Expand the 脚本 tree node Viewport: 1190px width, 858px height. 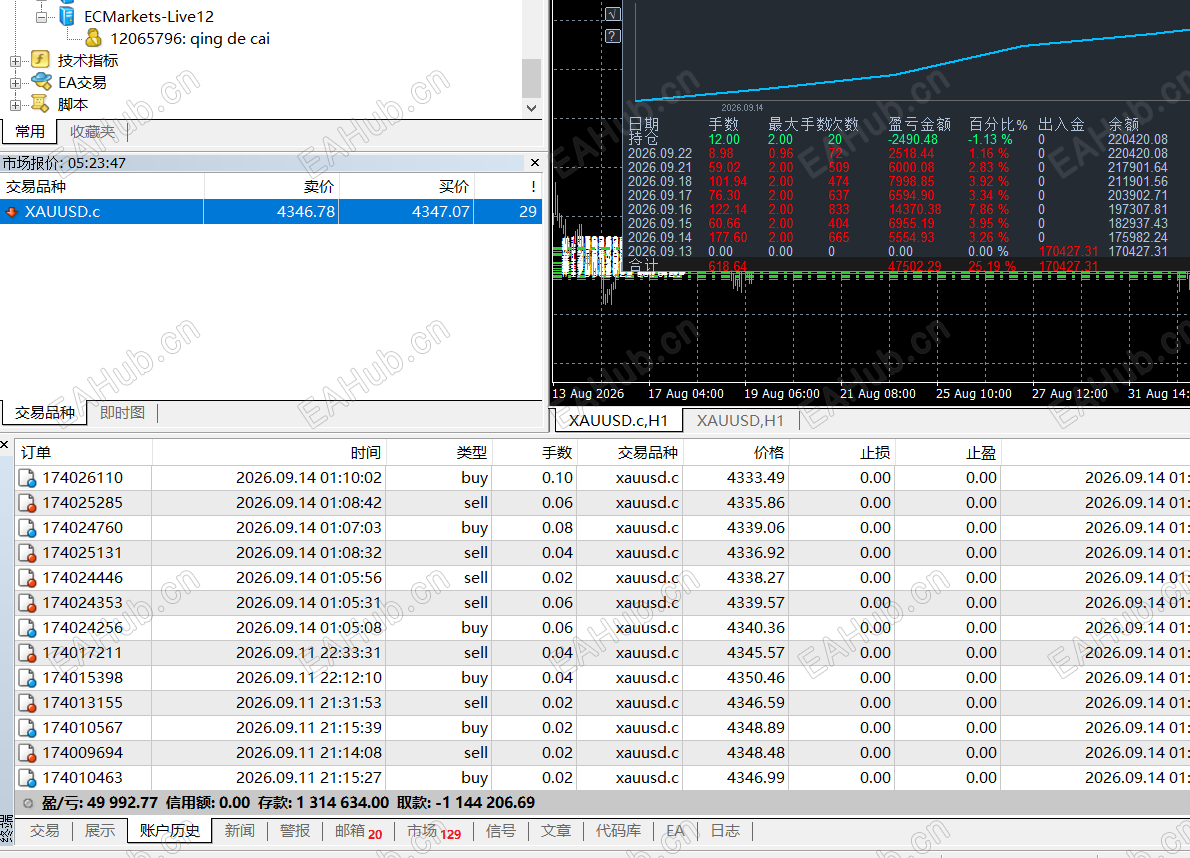(x=15, y=105)
